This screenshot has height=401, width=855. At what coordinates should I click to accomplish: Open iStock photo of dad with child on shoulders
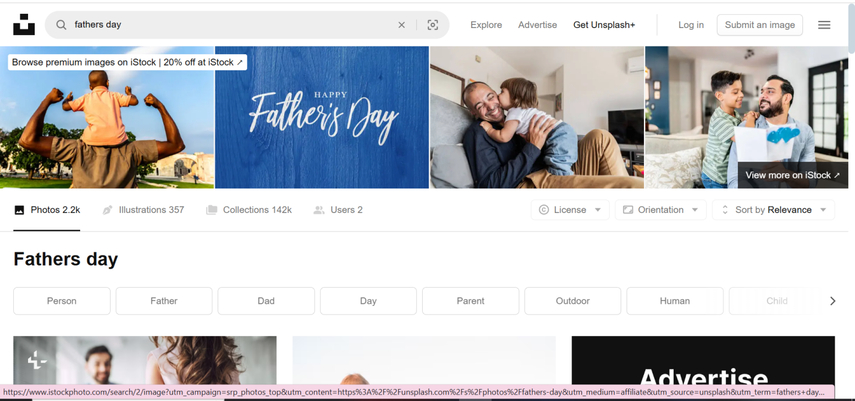(x=107, y=117)
